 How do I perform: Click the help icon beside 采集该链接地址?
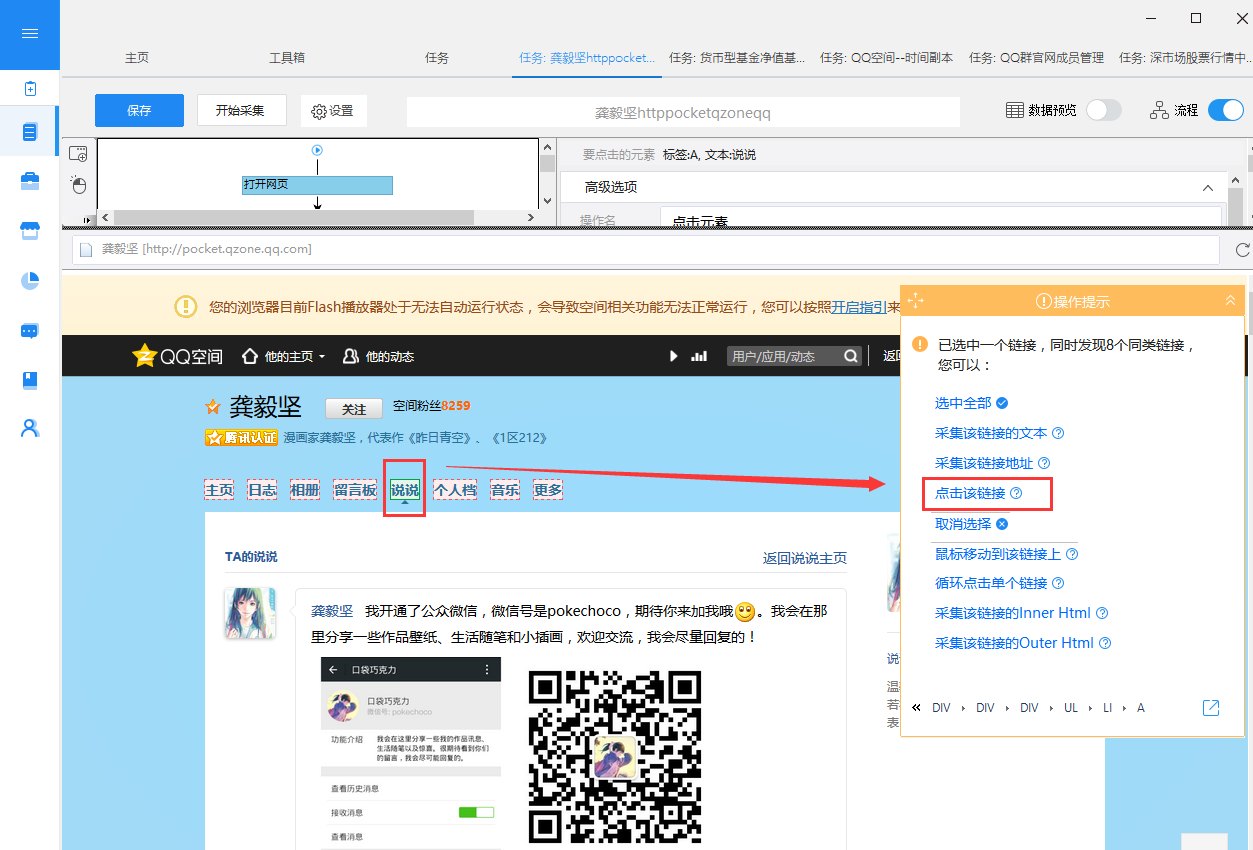tap(1044, 463)
